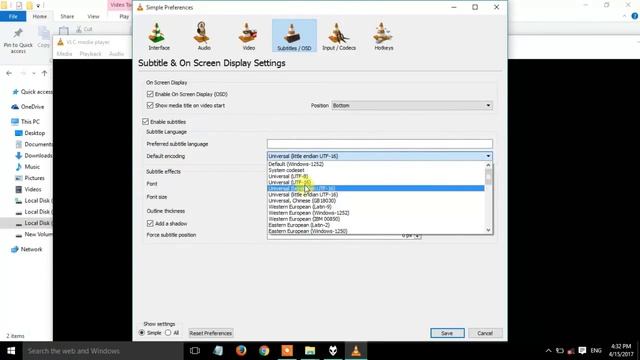Launch Firefox from the taskbar

coord(241,351)
